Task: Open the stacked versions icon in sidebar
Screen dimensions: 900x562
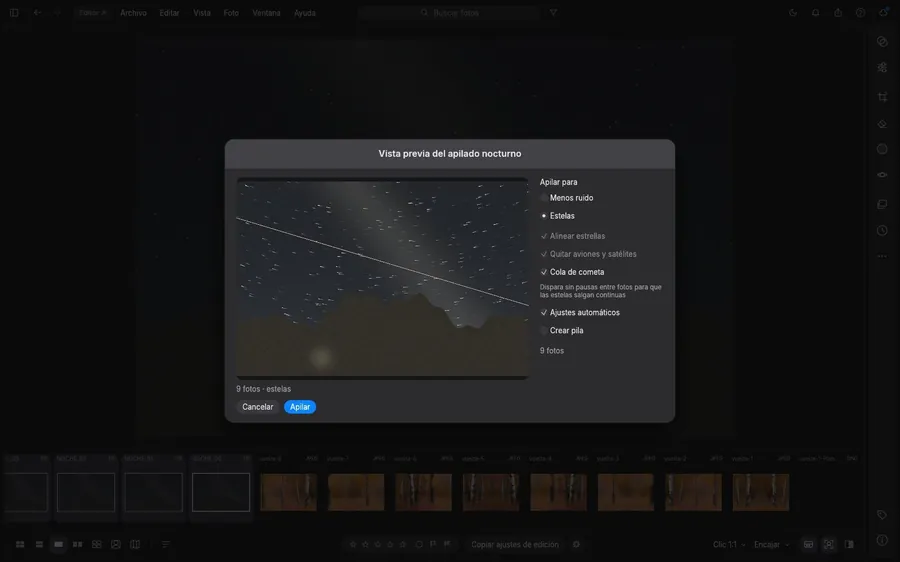Action: (882, 204)
